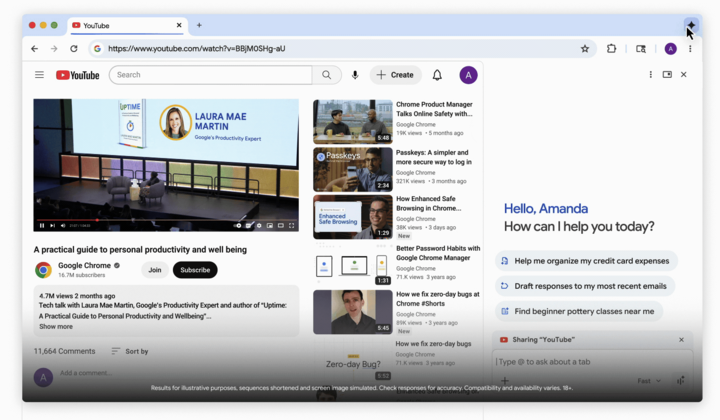Bookmark this page with the star icon
This screenshot has width=720, height=420.
point(585,48)
